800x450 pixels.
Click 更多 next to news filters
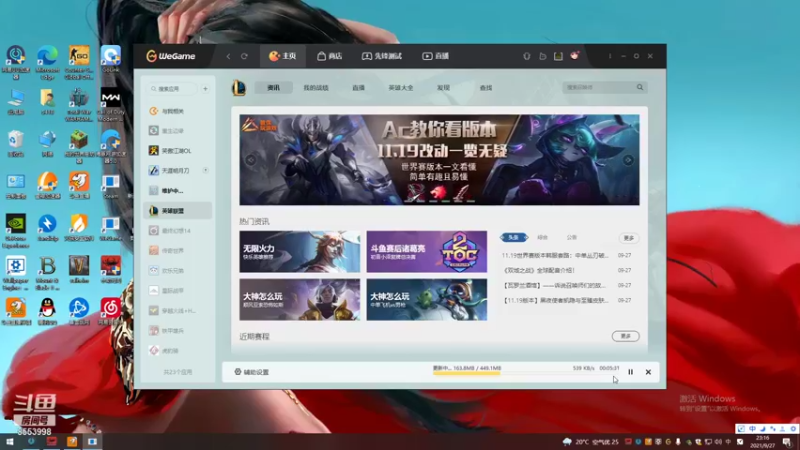629,238
